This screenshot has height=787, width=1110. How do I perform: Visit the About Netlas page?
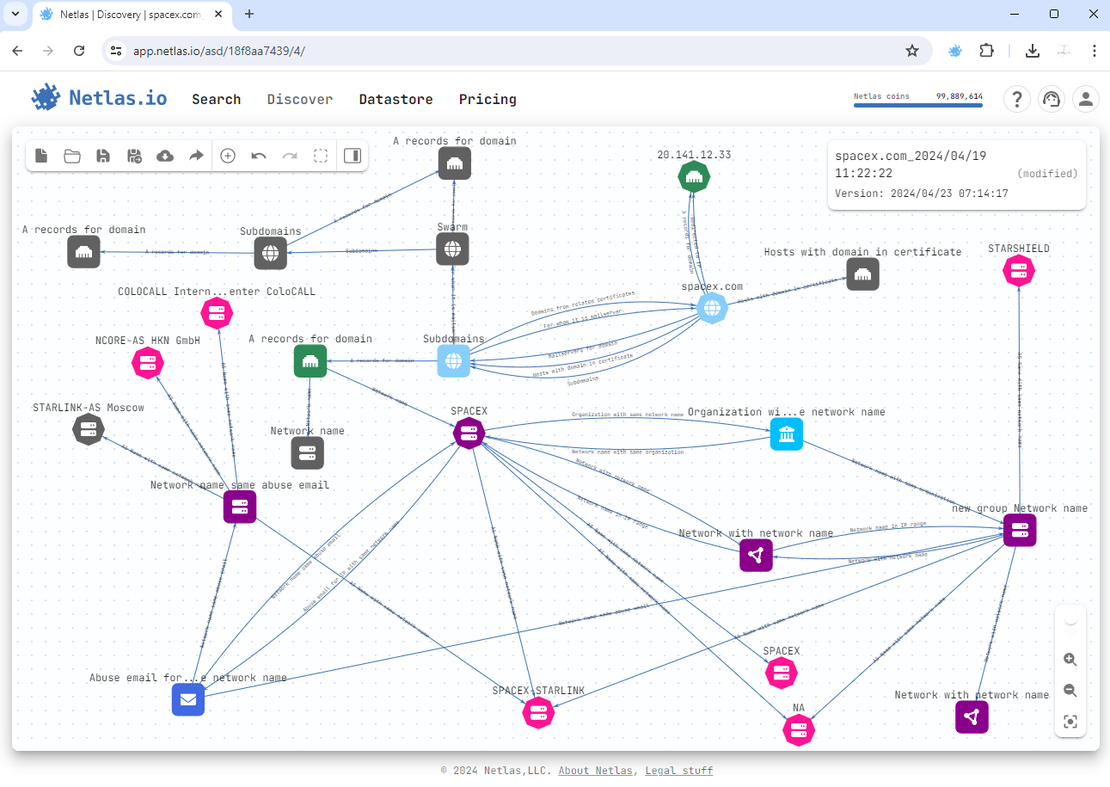[595, 770]
